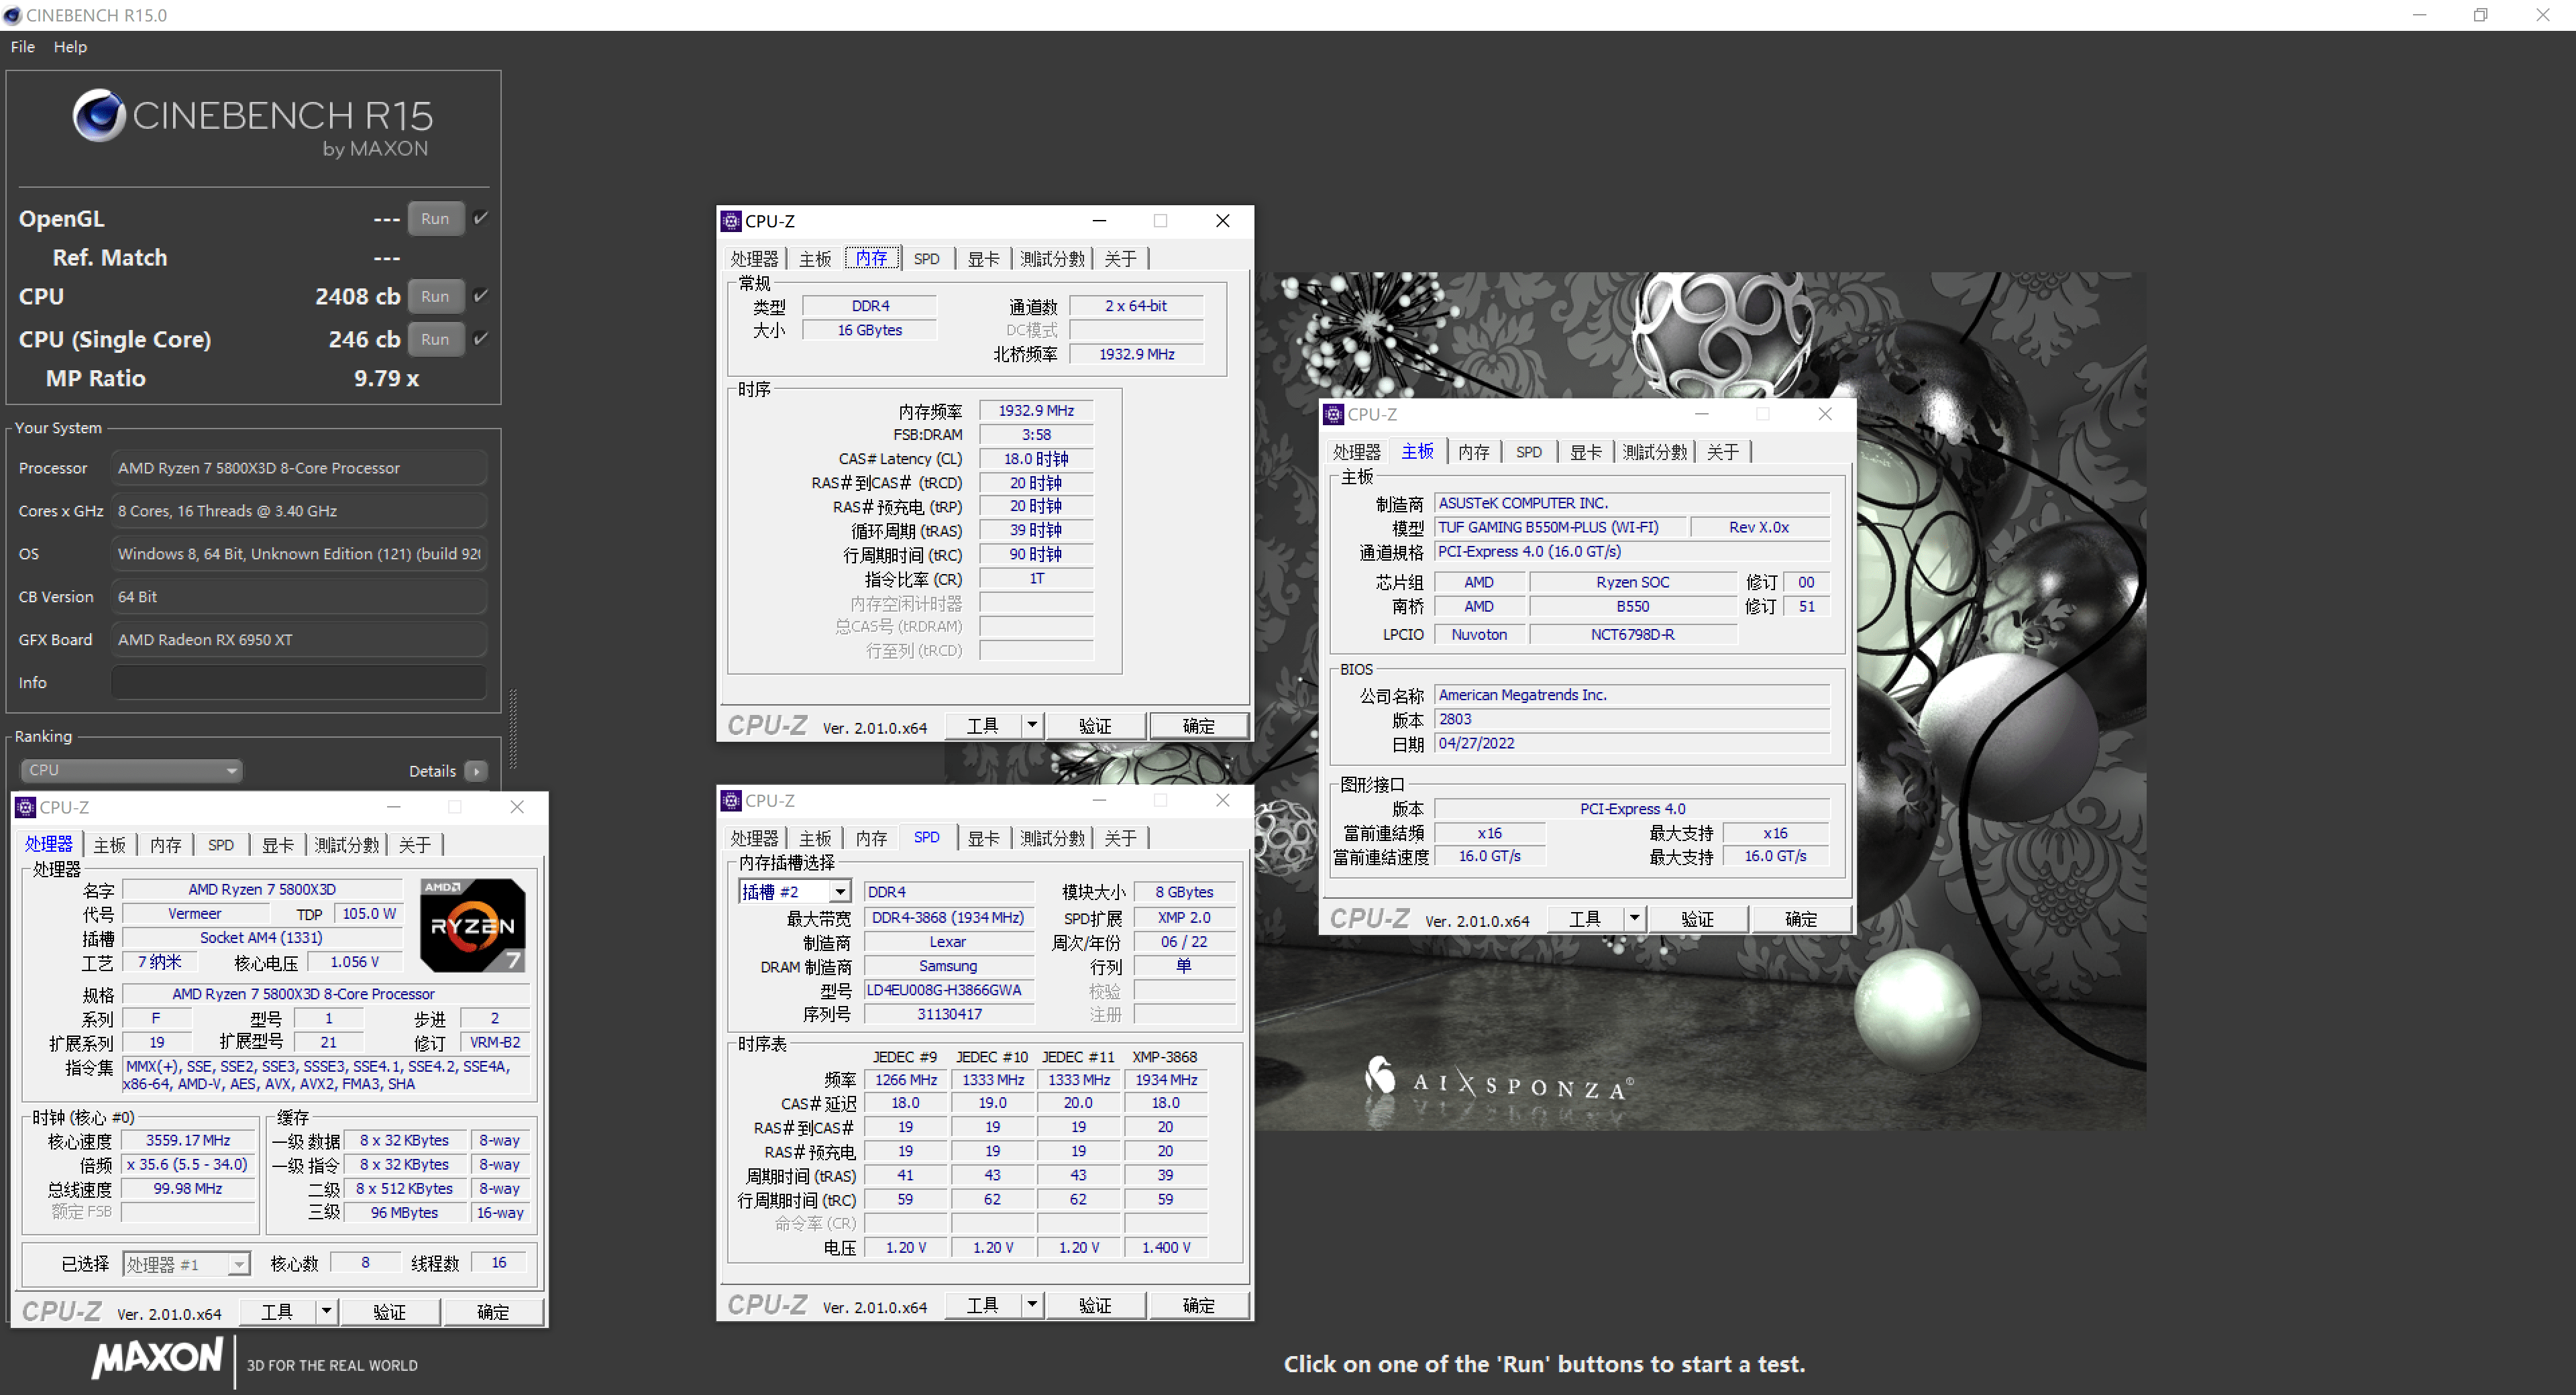Click the CPU-Z SPD window title icon
This screenshot has width=2576, height=1395.
click(x=731, y=800)
